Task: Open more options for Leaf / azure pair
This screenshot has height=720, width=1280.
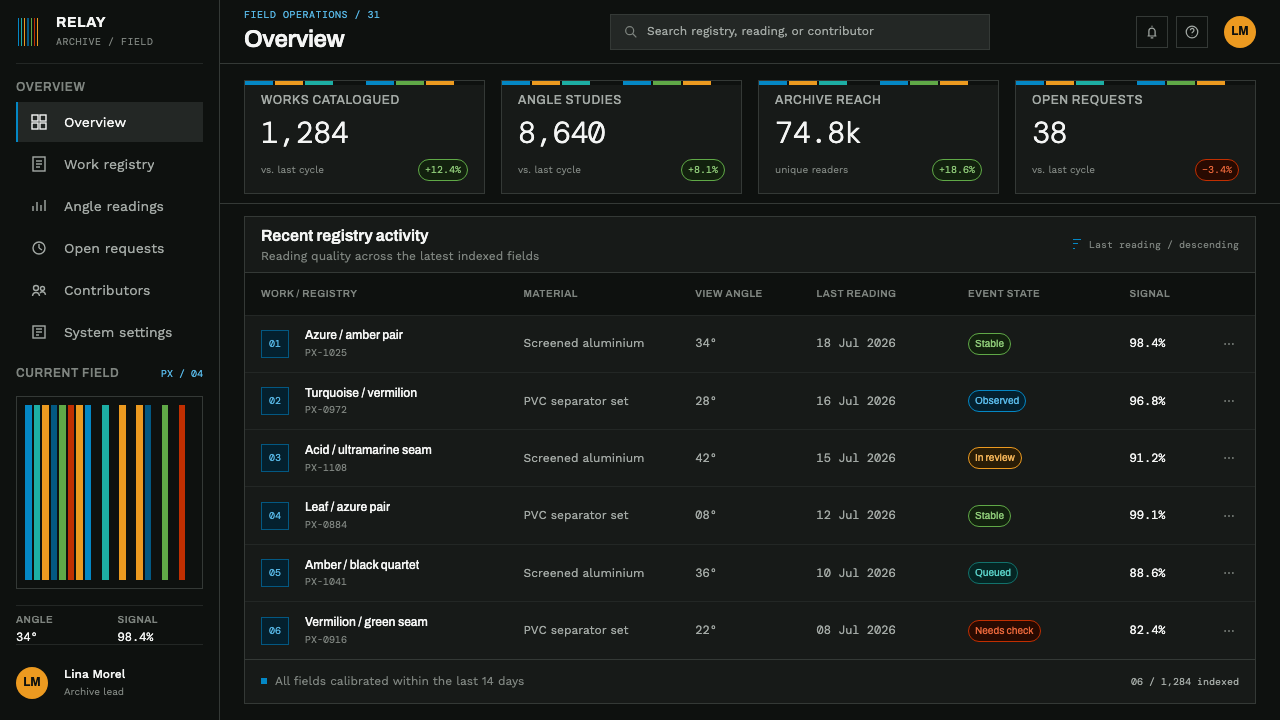Action: point(1229,516)
